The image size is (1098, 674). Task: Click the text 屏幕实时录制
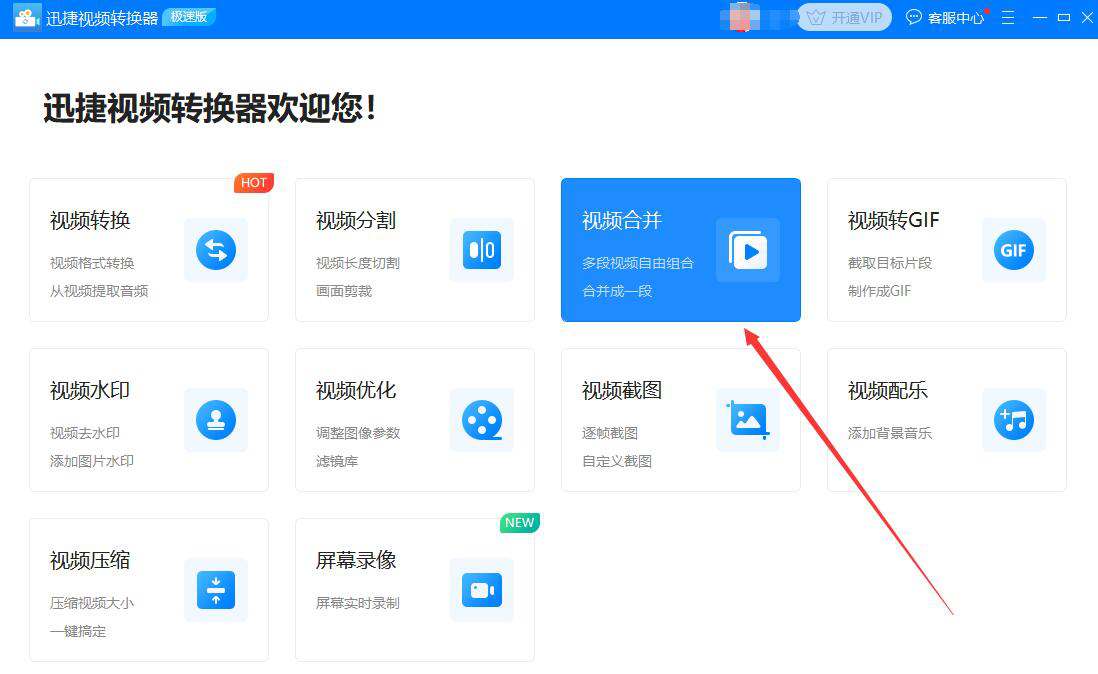click(358, 603)
